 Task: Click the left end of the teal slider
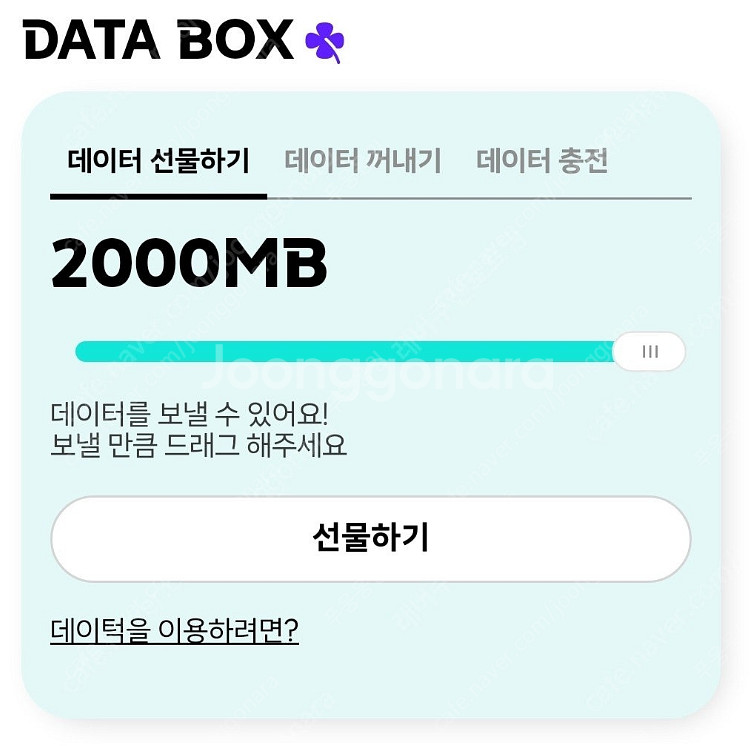click(x=84, y=352)
